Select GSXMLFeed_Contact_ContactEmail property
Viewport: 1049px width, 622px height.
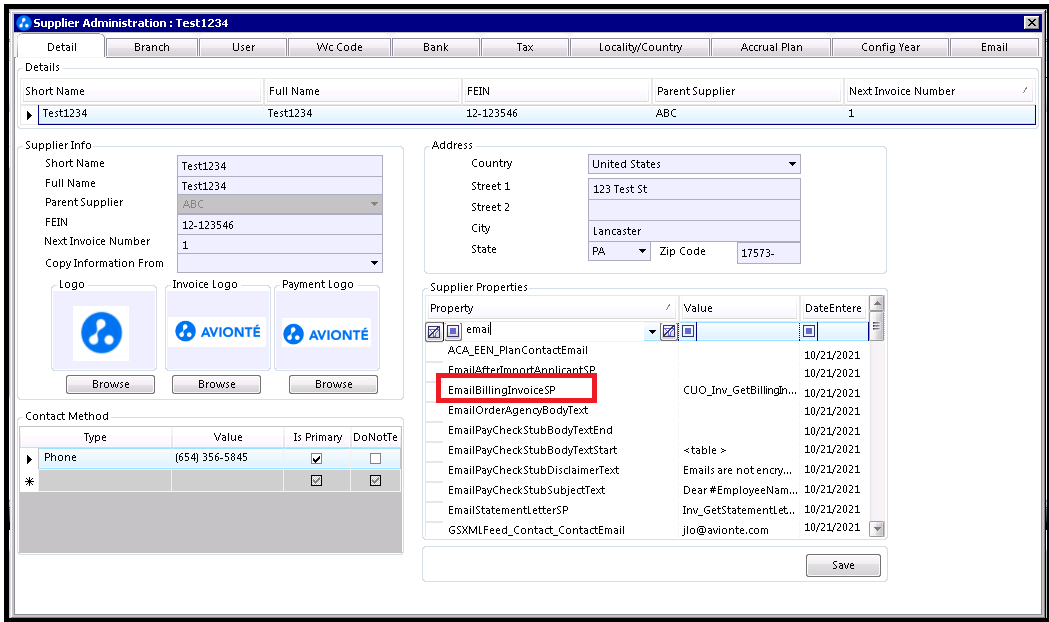coord(536,530)
